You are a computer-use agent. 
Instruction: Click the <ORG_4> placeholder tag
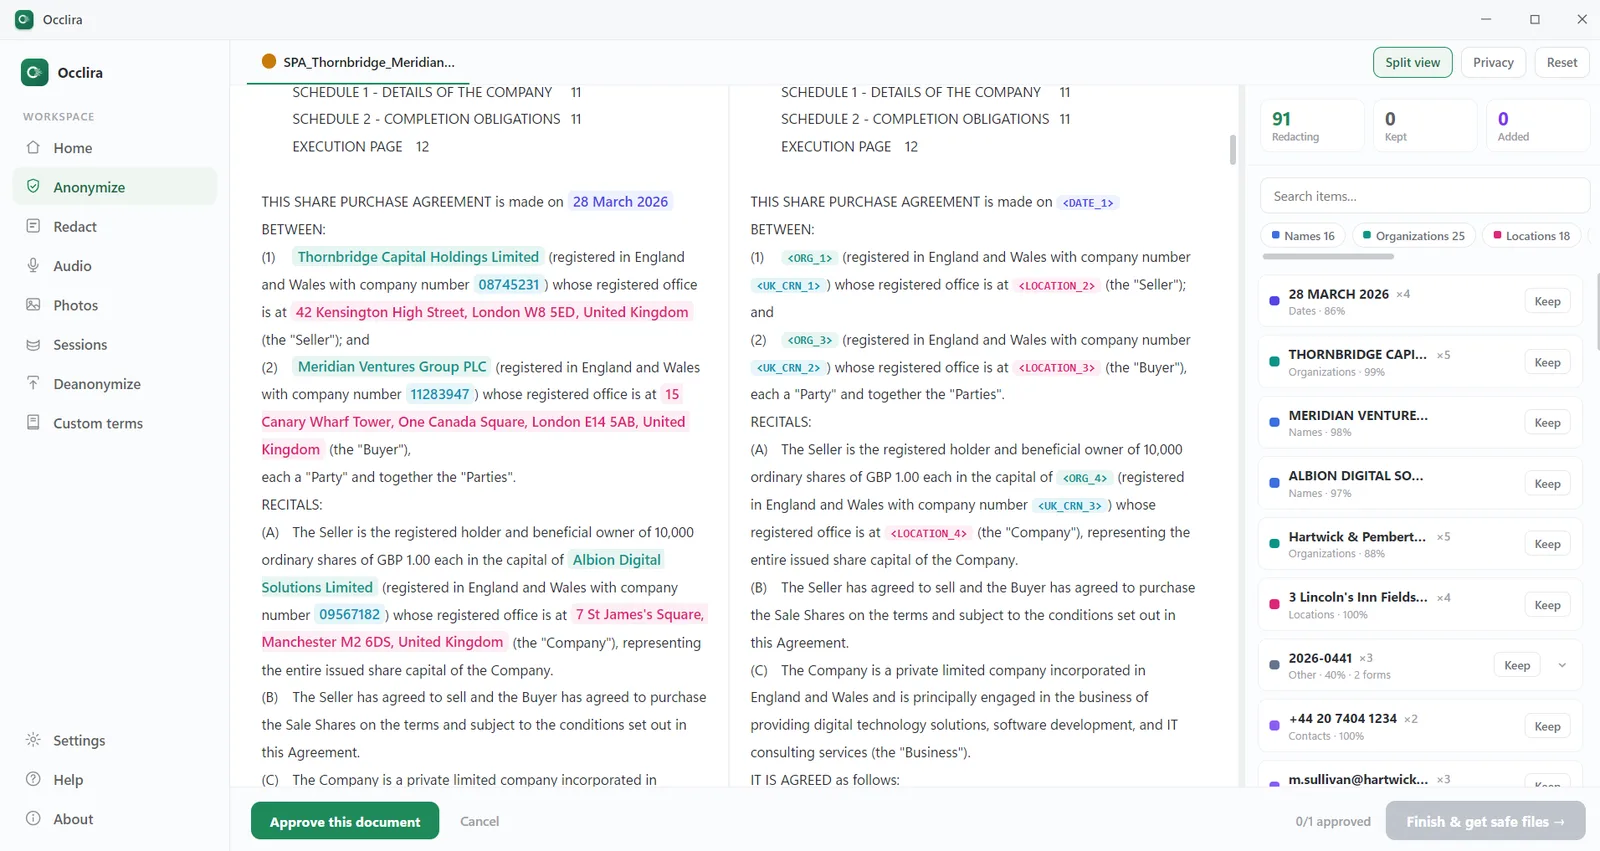(1085, 478)
